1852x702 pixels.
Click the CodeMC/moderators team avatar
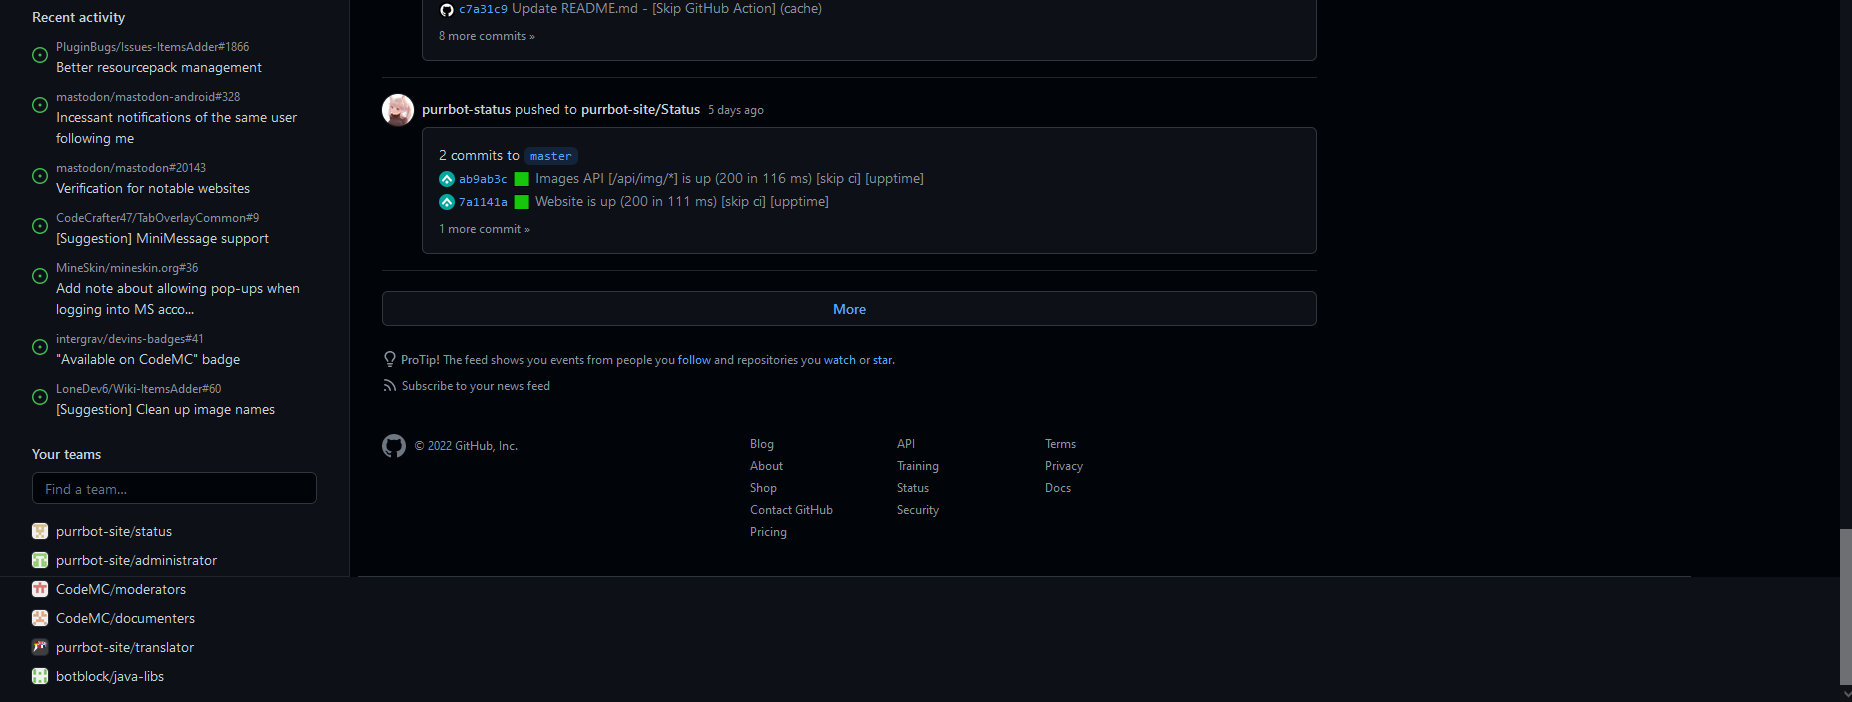click(x=40, y=589)
